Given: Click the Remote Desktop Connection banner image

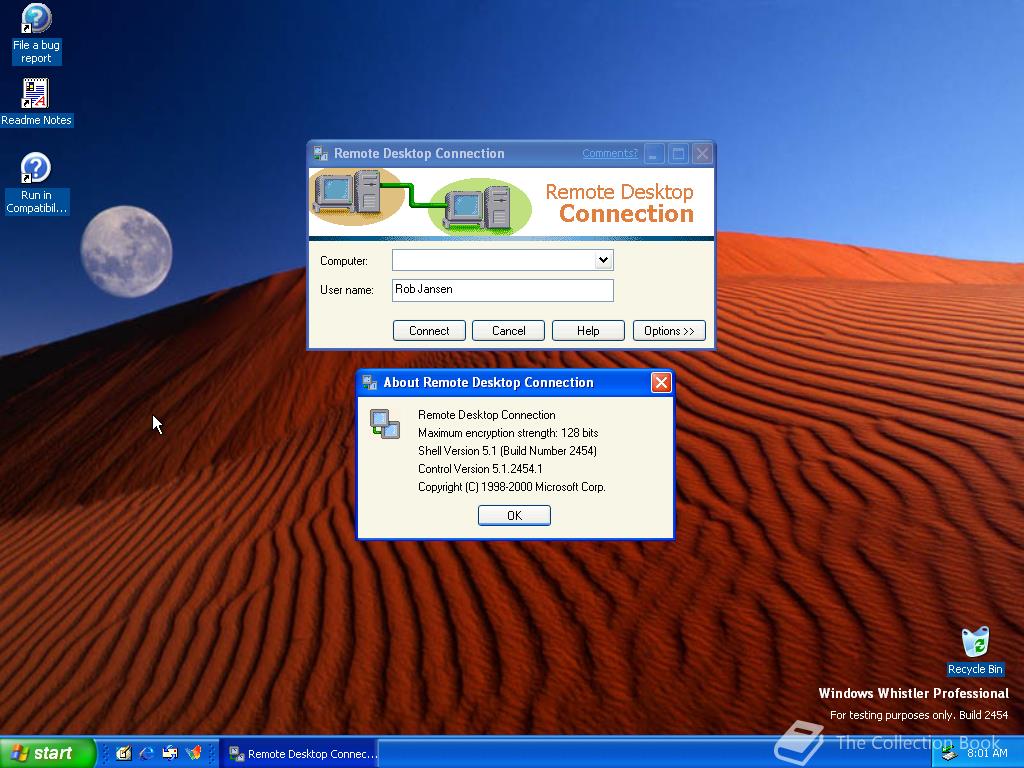Looking at the screenshot, I should click(511, 203).
